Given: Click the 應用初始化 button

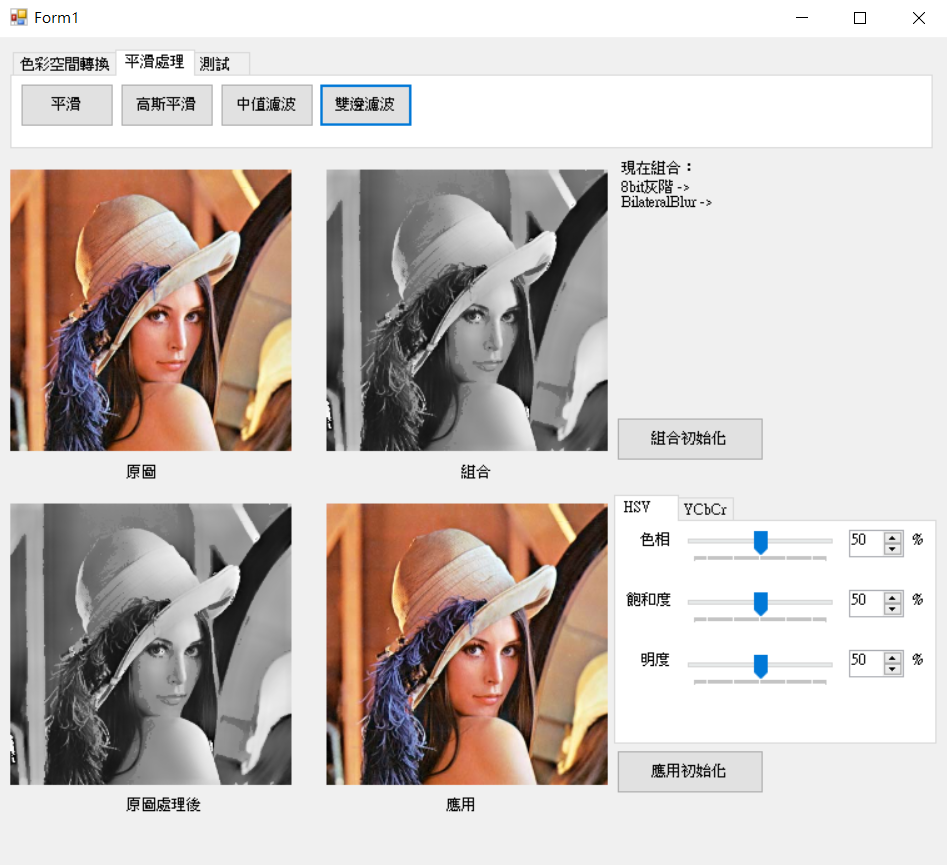Looking at the screenshot, I should click(690, 771).
